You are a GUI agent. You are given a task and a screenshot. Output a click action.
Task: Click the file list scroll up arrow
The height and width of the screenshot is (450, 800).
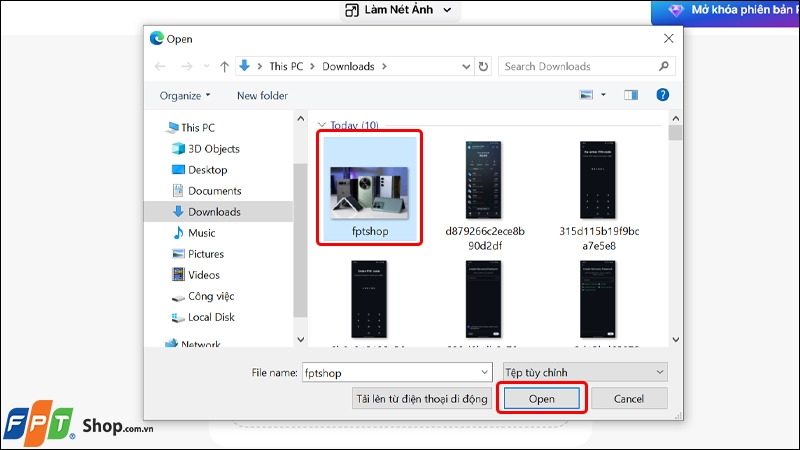(676, 119)
